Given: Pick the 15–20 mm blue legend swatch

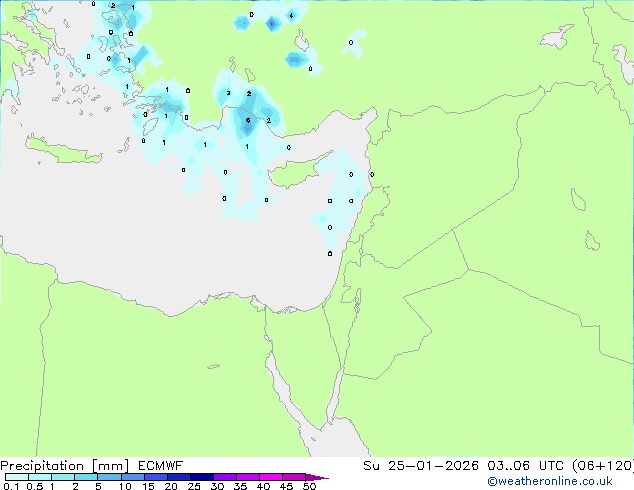Looking at the screenshot, I should 155,477.
